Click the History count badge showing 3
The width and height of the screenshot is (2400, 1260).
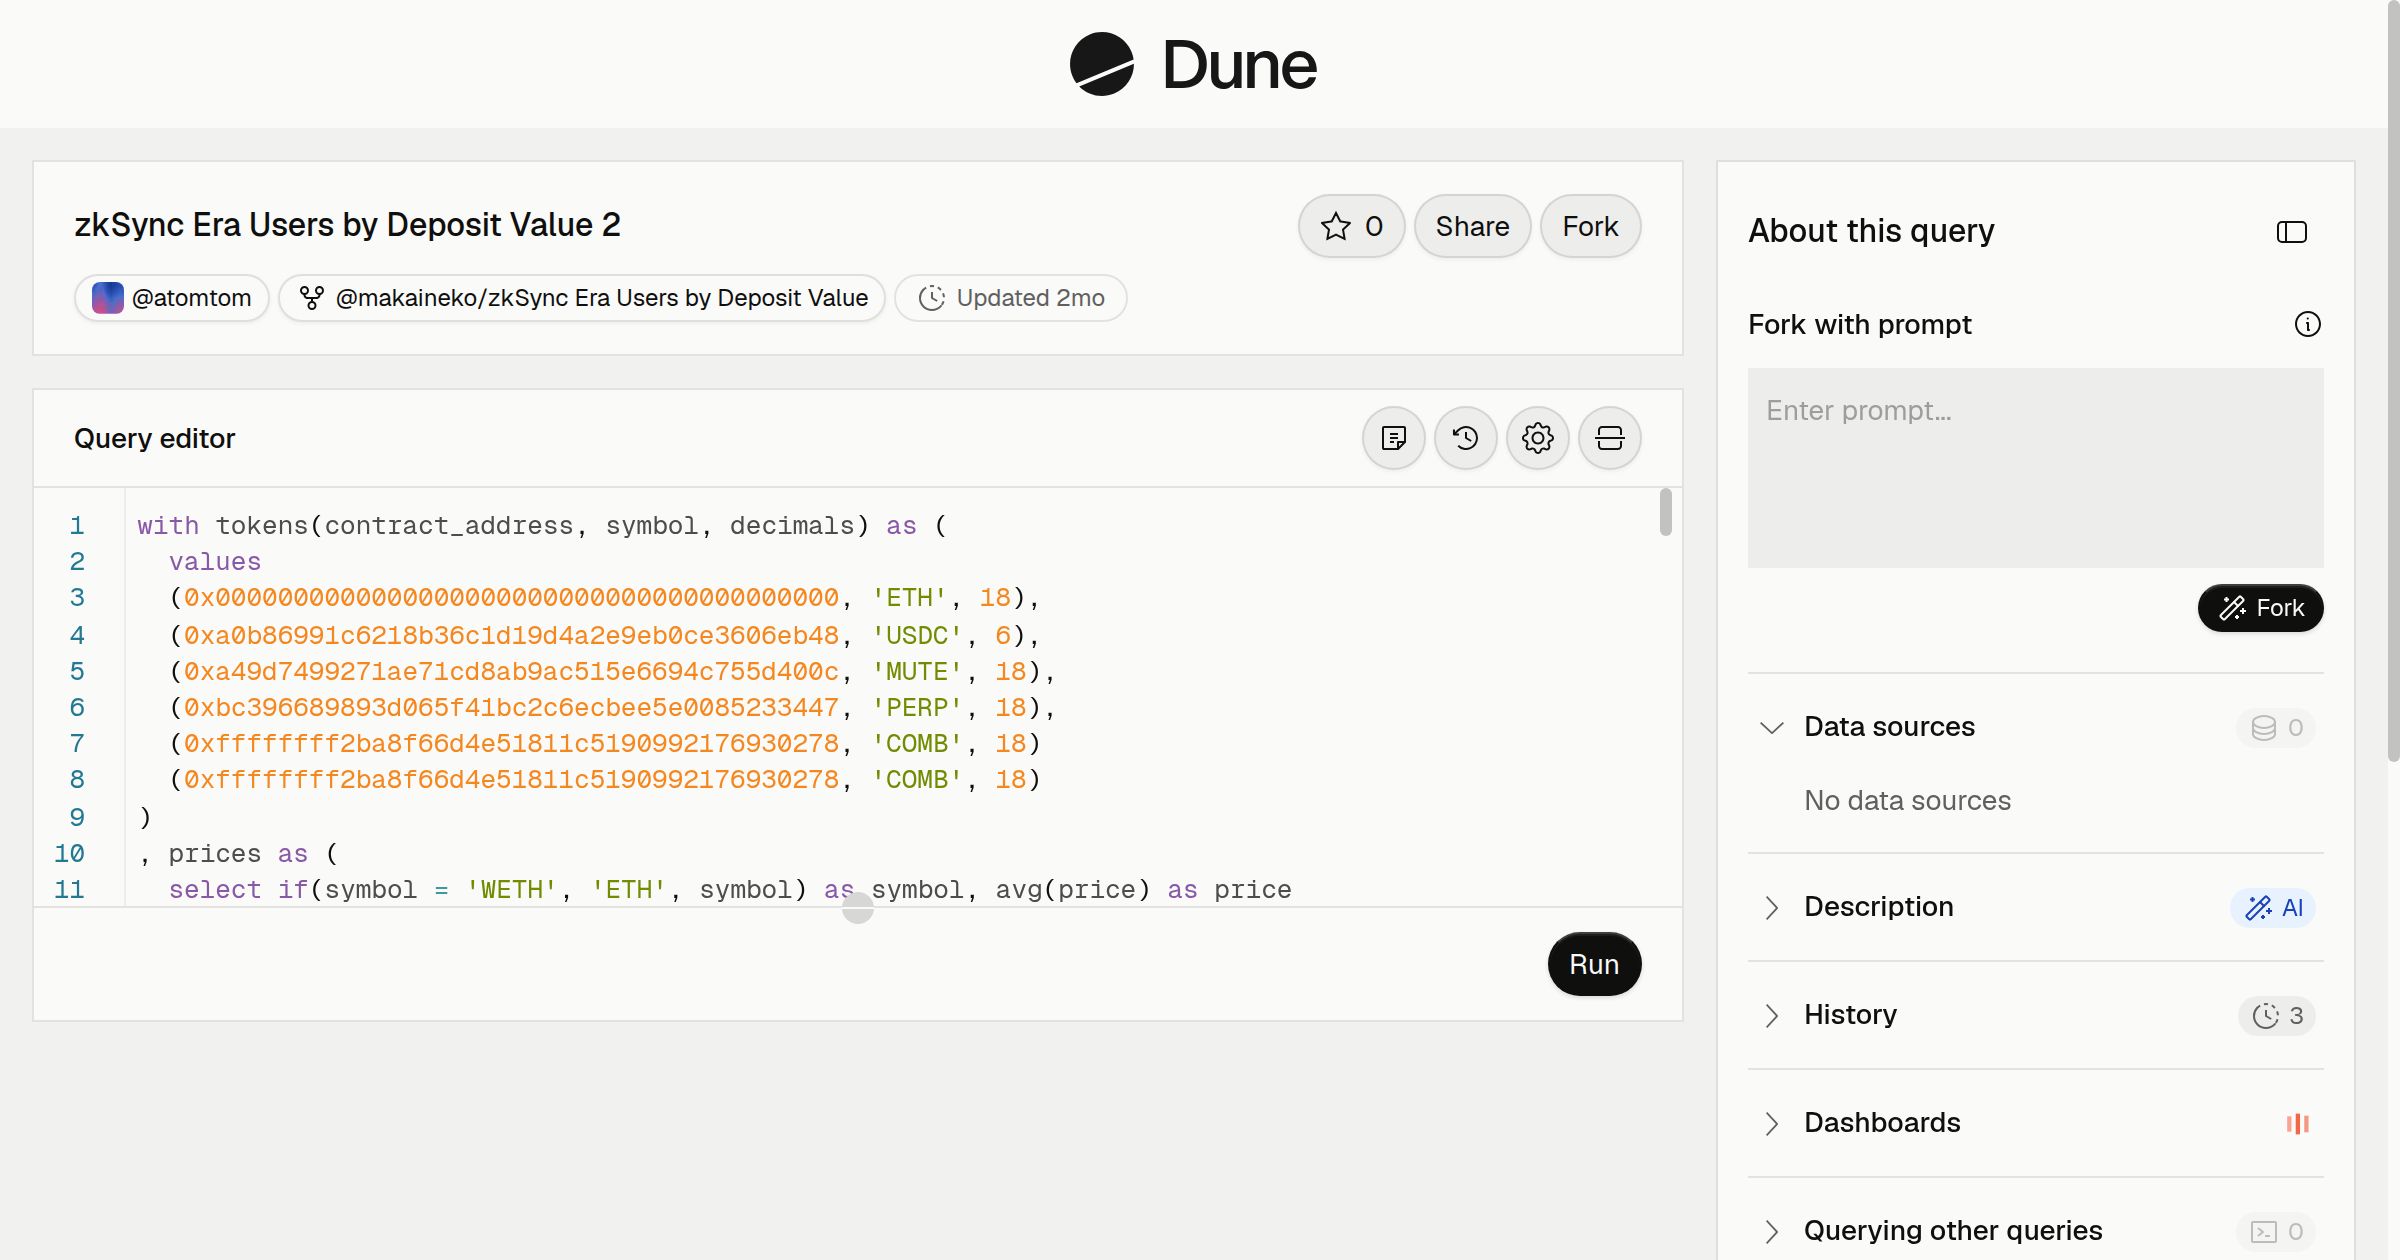[x=2277, y=1016]
